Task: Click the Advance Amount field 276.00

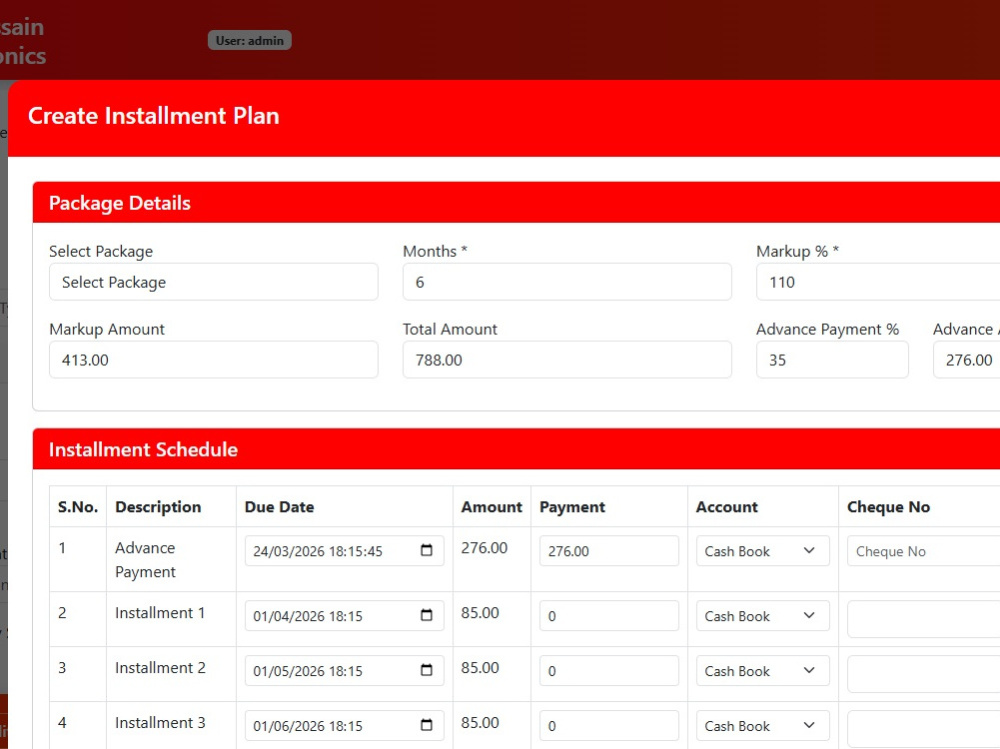Action: 966,360
